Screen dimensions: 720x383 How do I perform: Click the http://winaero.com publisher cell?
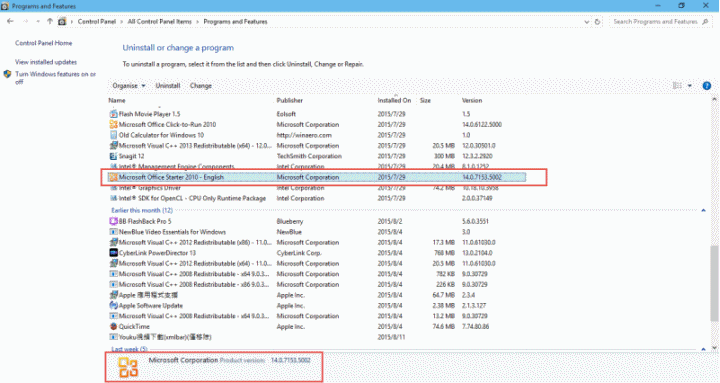tap(304, 135)
